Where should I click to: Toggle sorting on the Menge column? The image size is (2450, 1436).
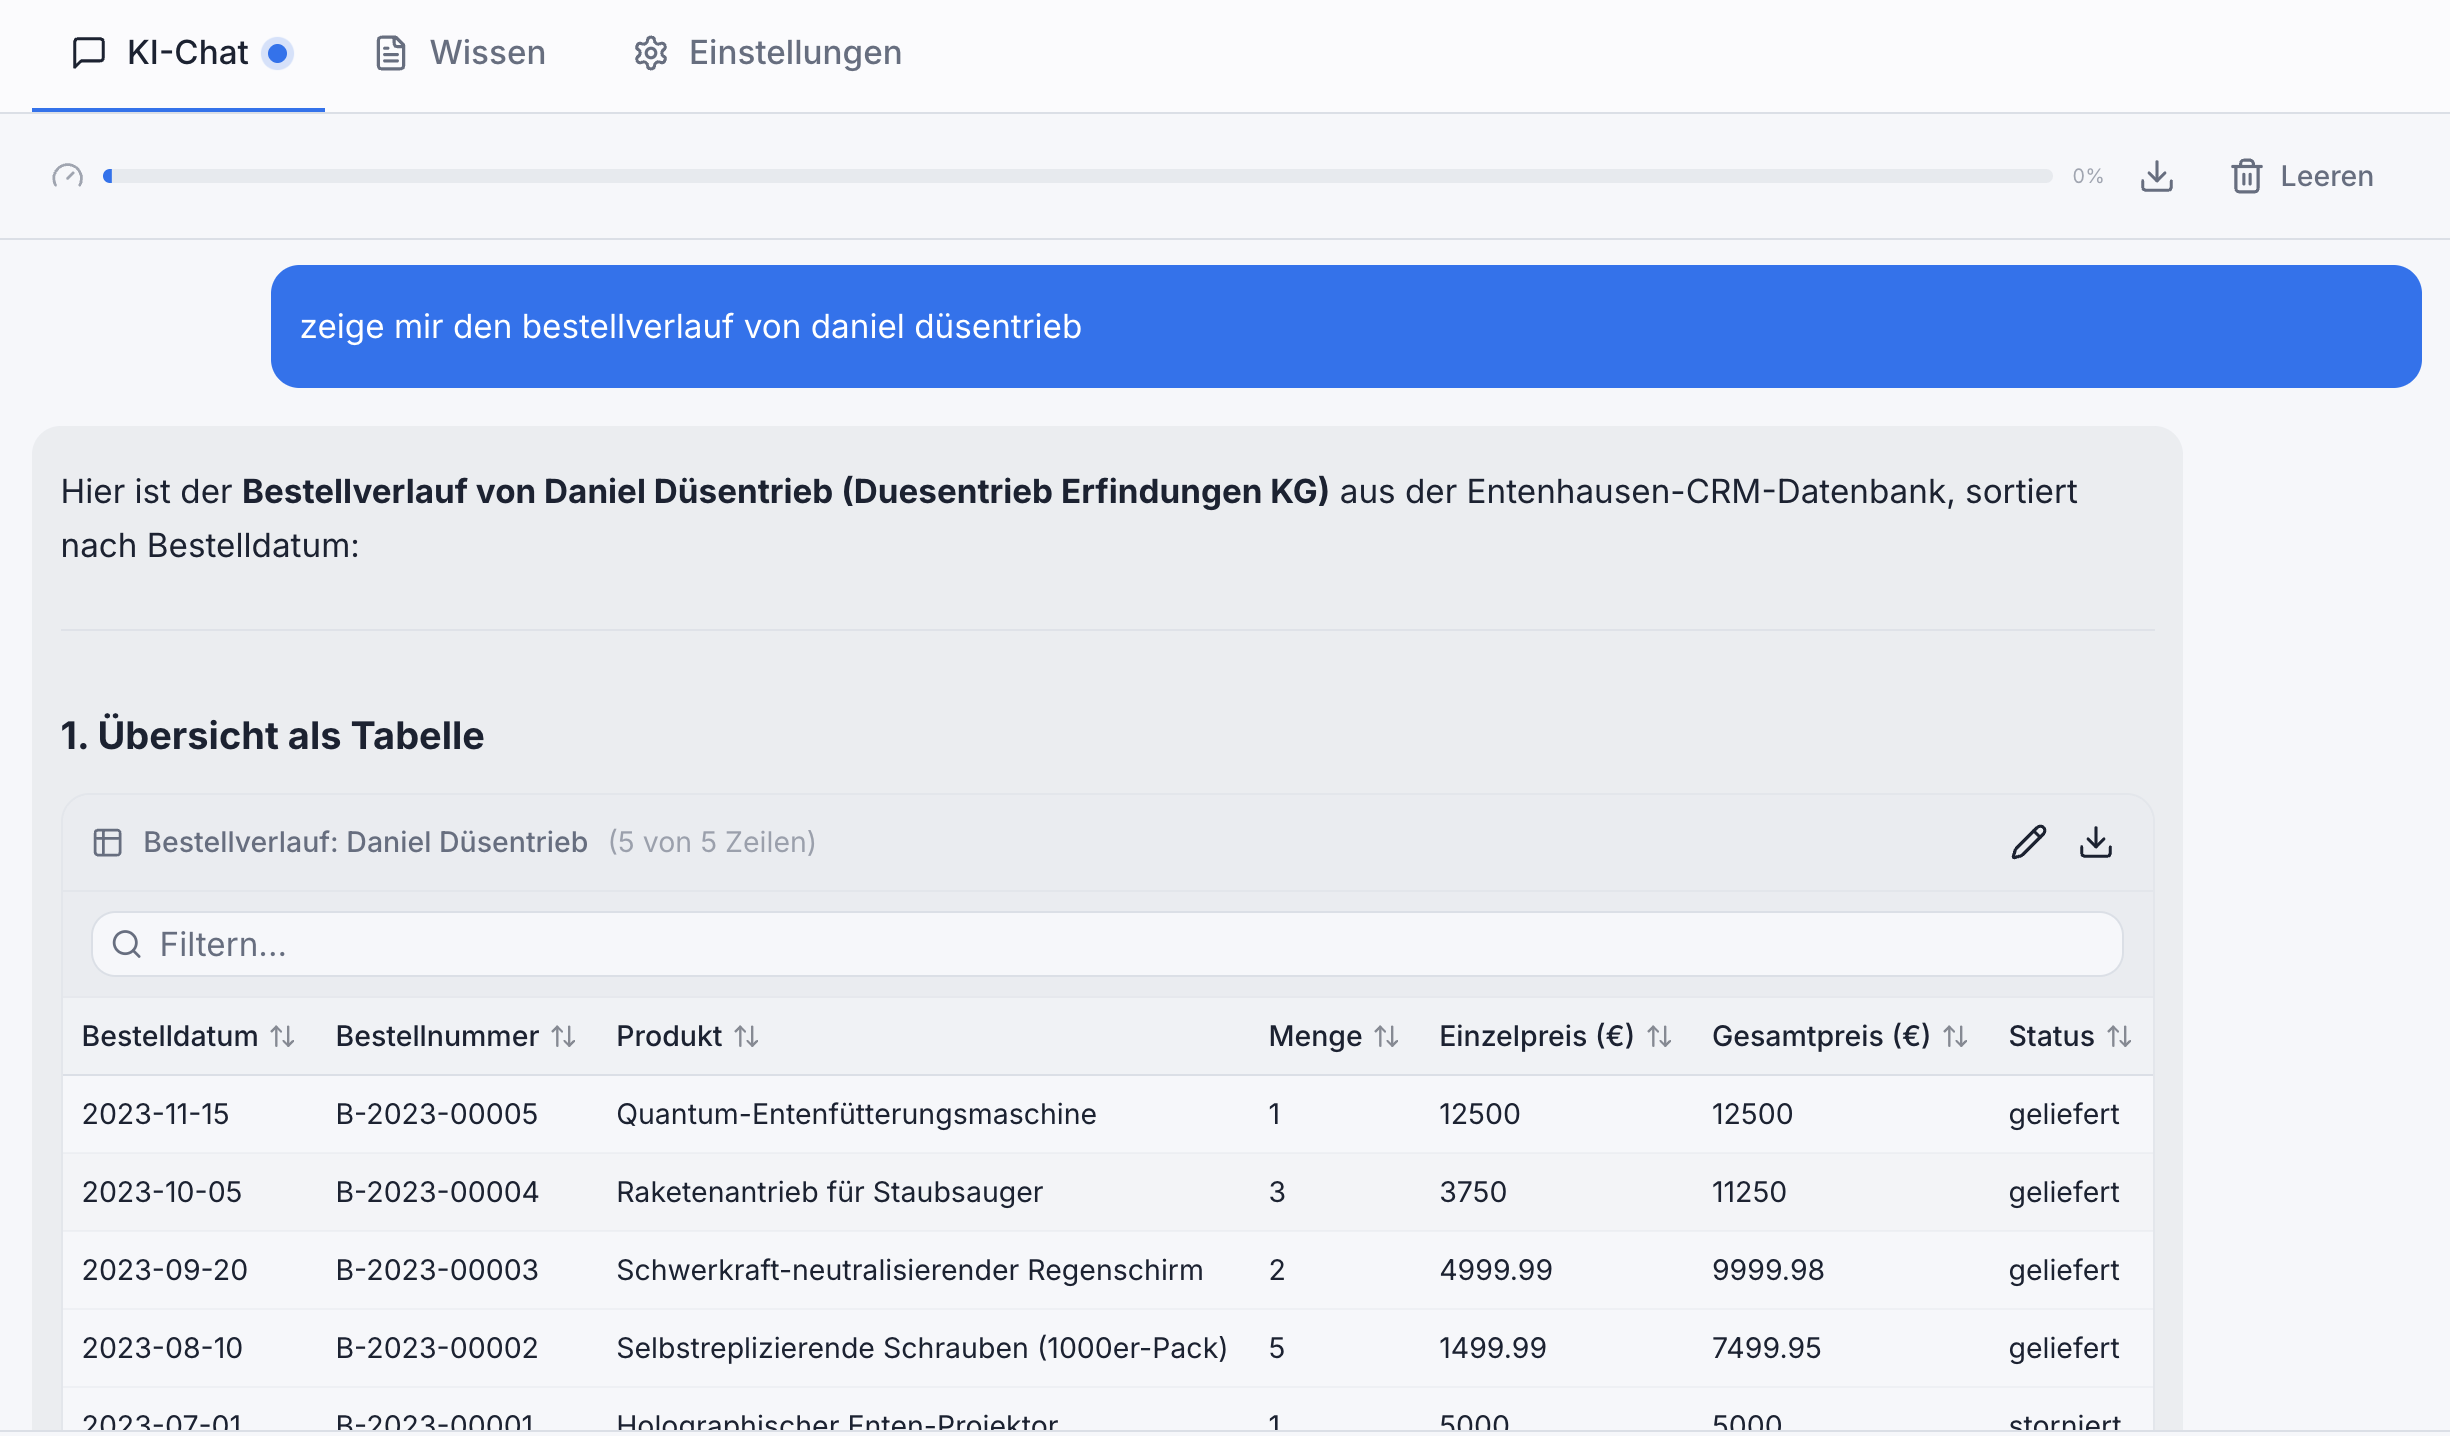(1388, 1036)
